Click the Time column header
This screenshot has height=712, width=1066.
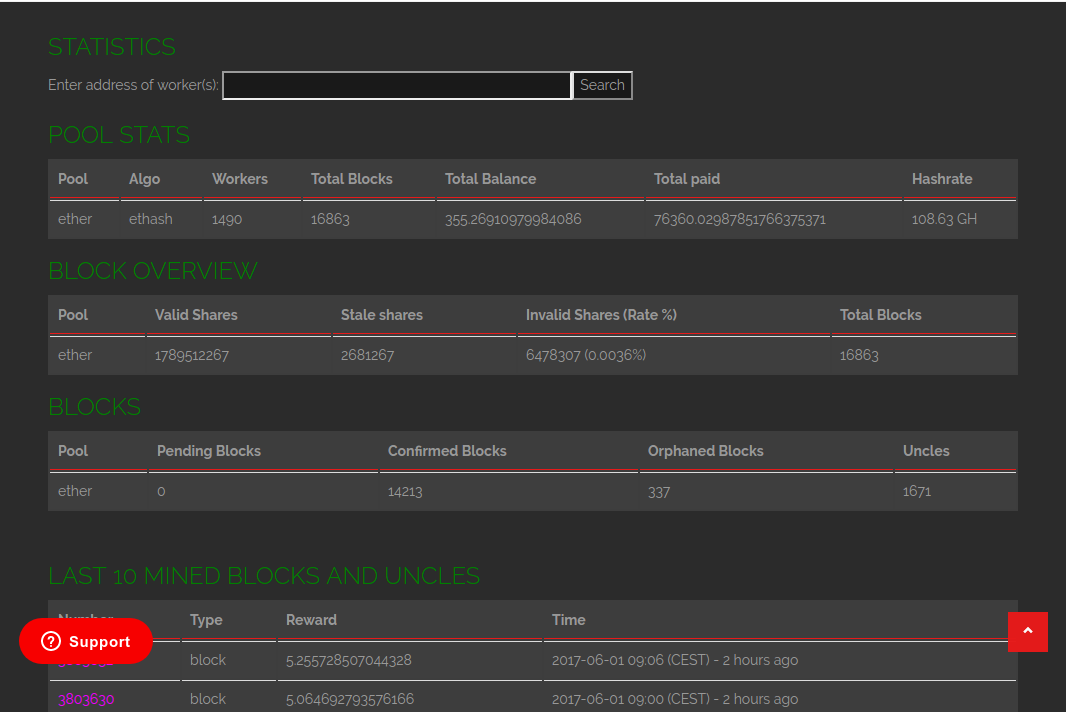tap(568, 620)
